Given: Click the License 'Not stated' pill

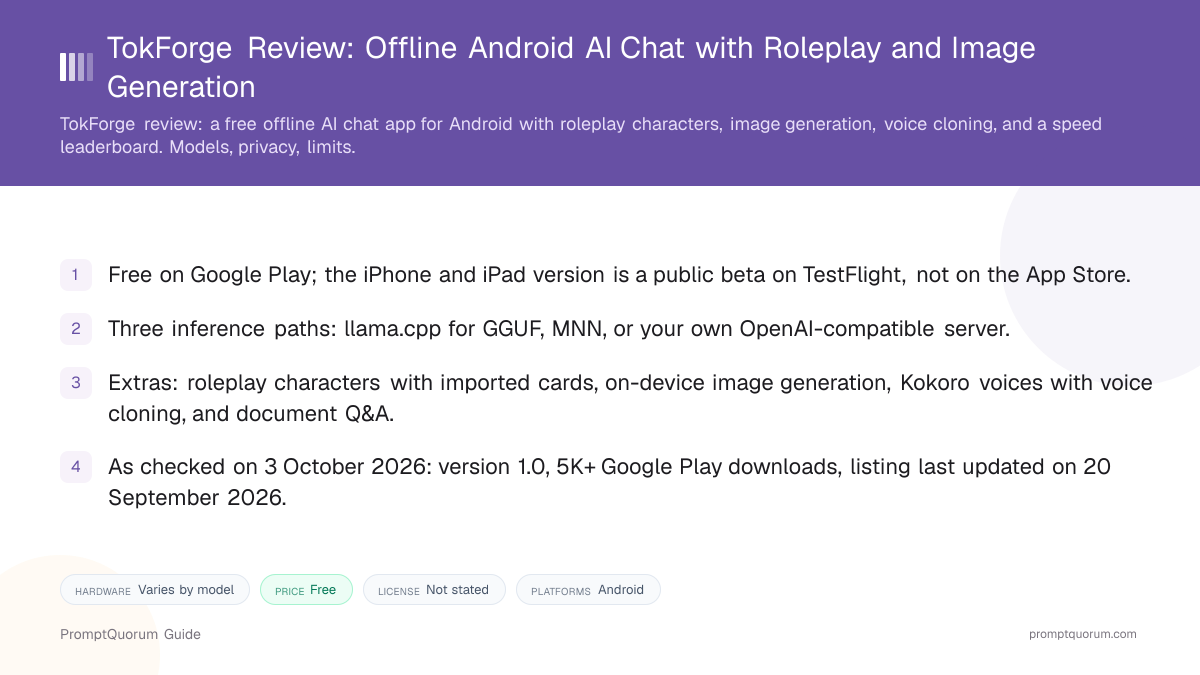Looking at the screenshot, I should click(434, 590).
